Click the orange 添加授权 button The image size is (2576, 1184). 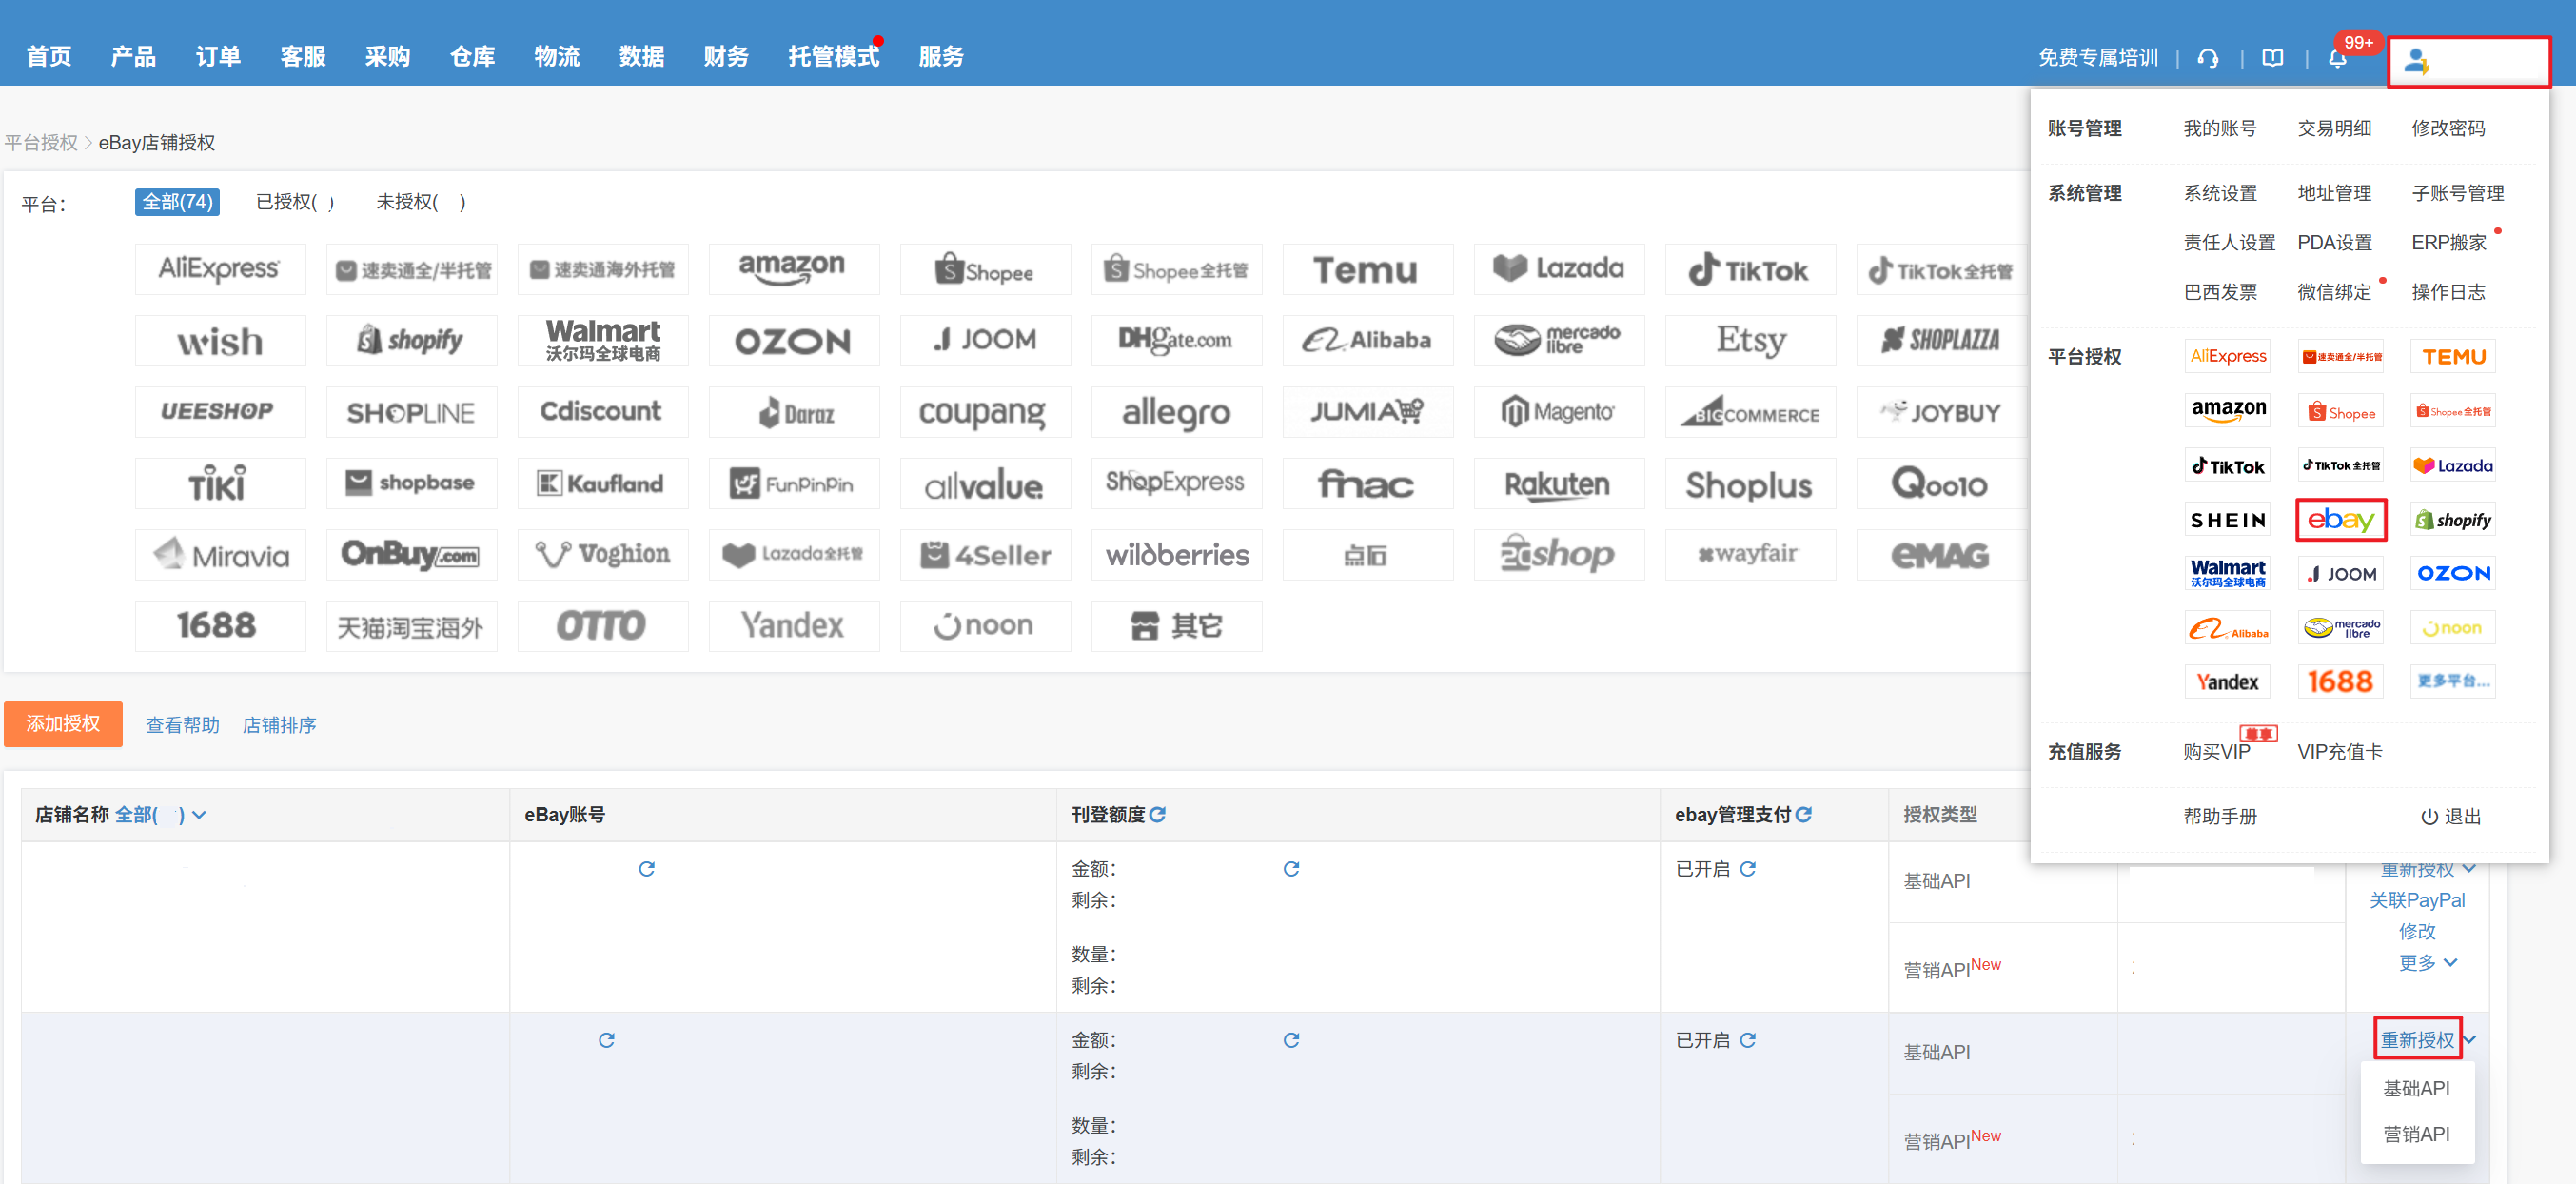tap(63, 724)
